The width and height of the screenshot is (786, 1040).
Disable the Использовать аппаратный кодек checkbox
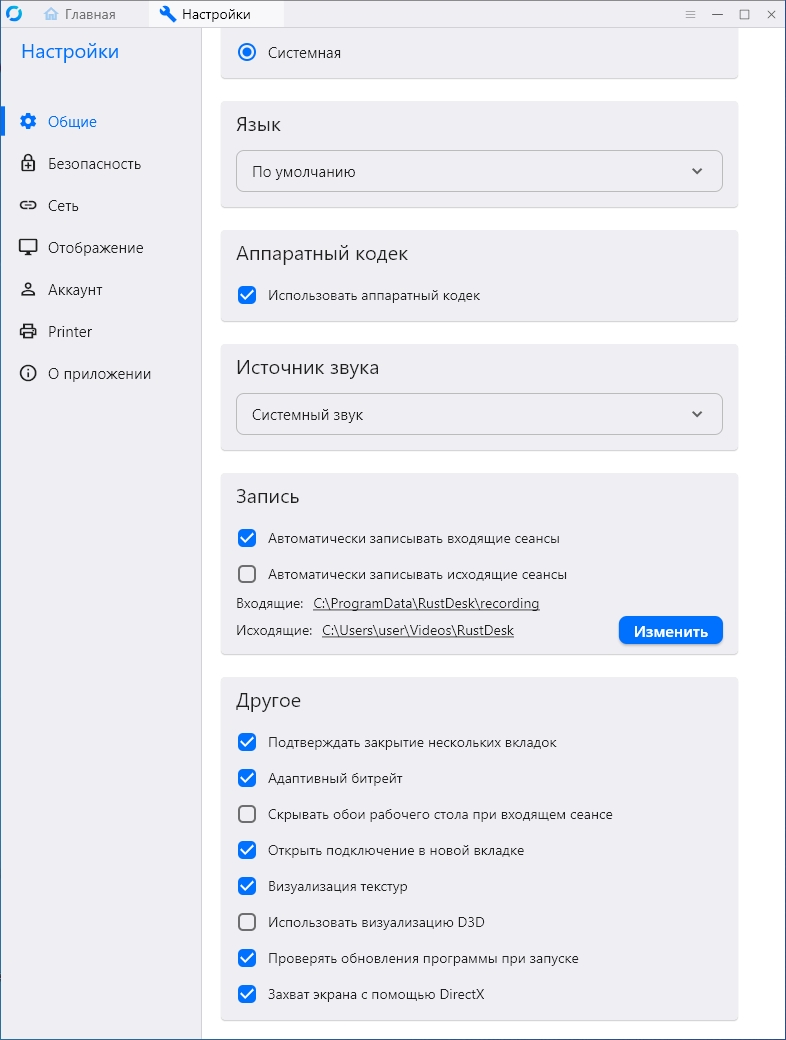[247, 295]
